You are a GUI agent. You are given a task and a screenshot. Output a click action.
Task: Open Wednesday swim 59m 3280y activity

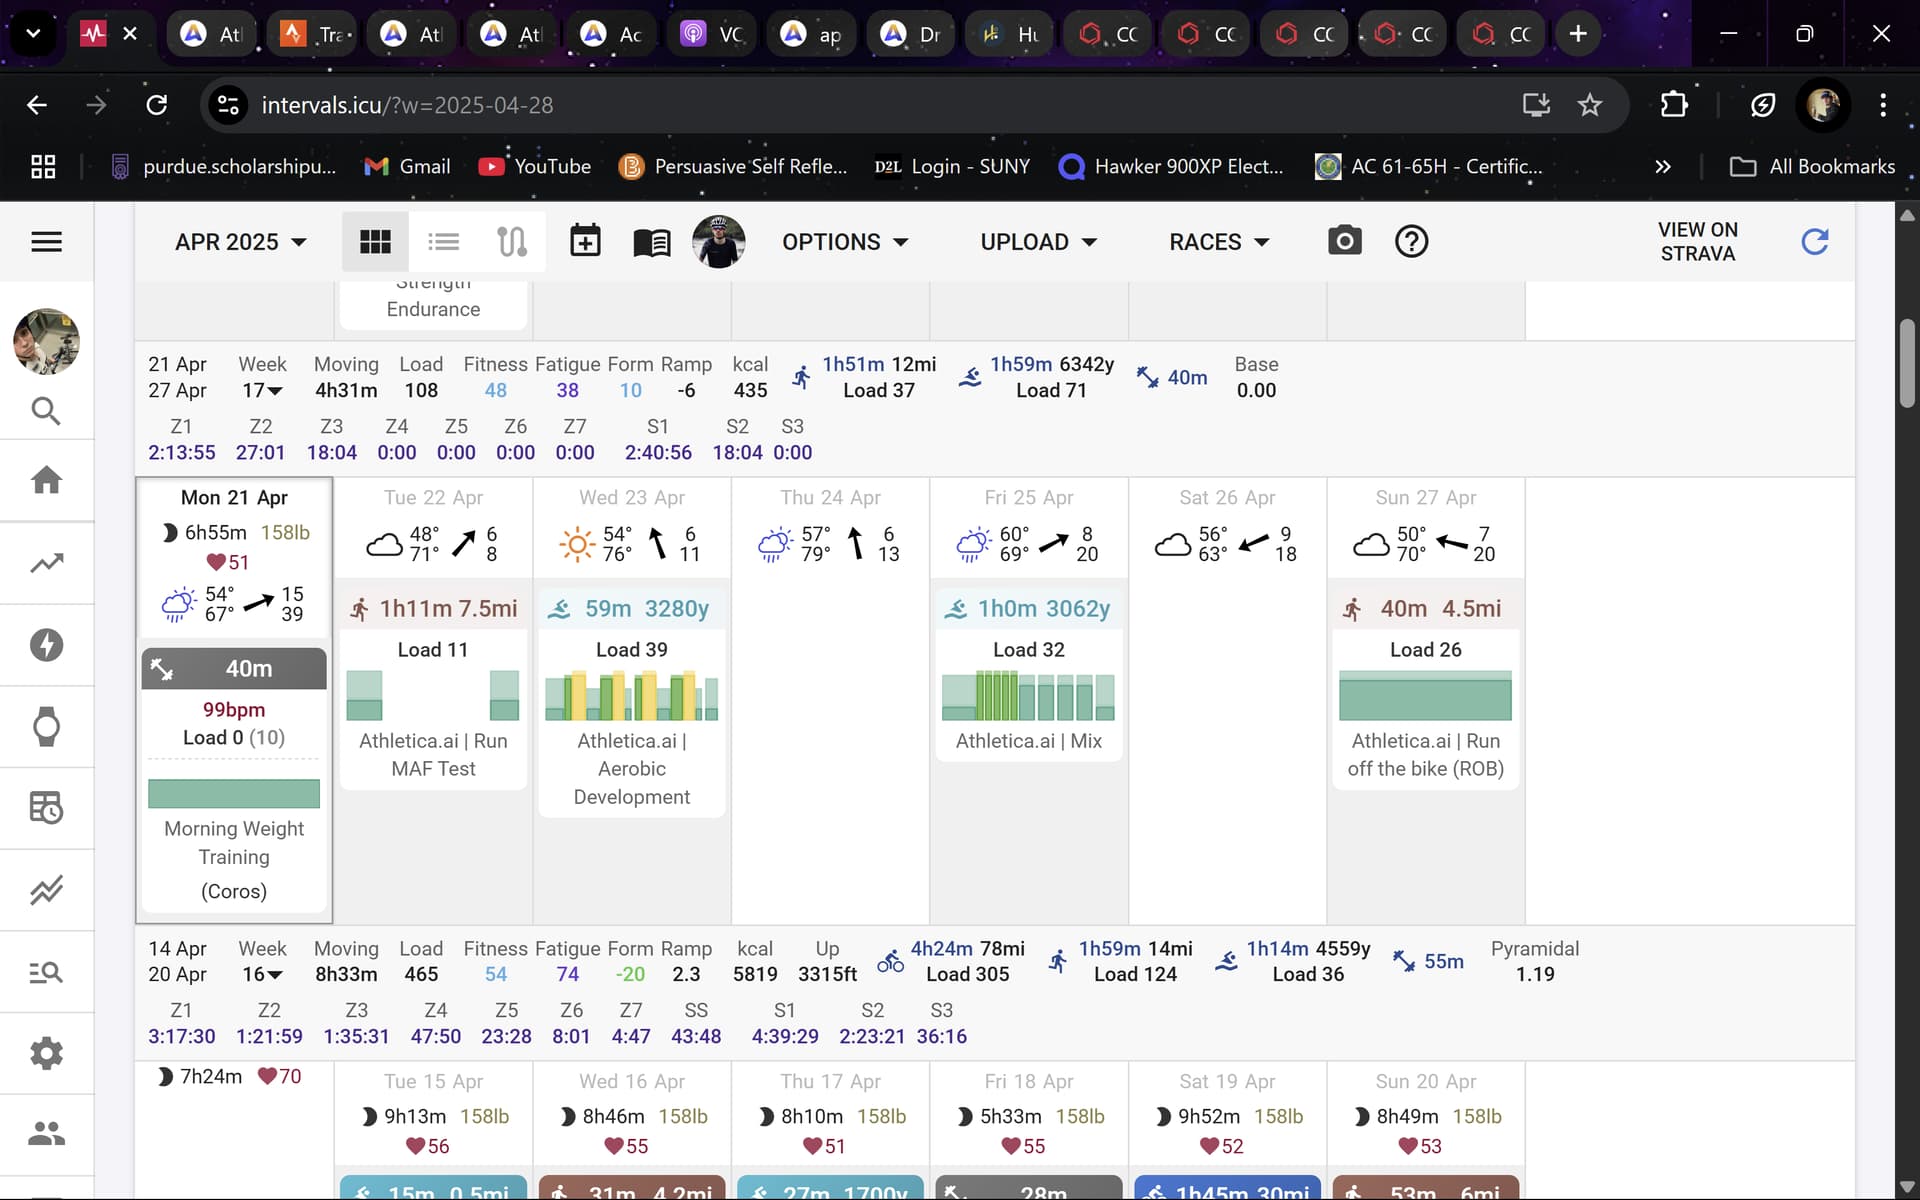631,608
